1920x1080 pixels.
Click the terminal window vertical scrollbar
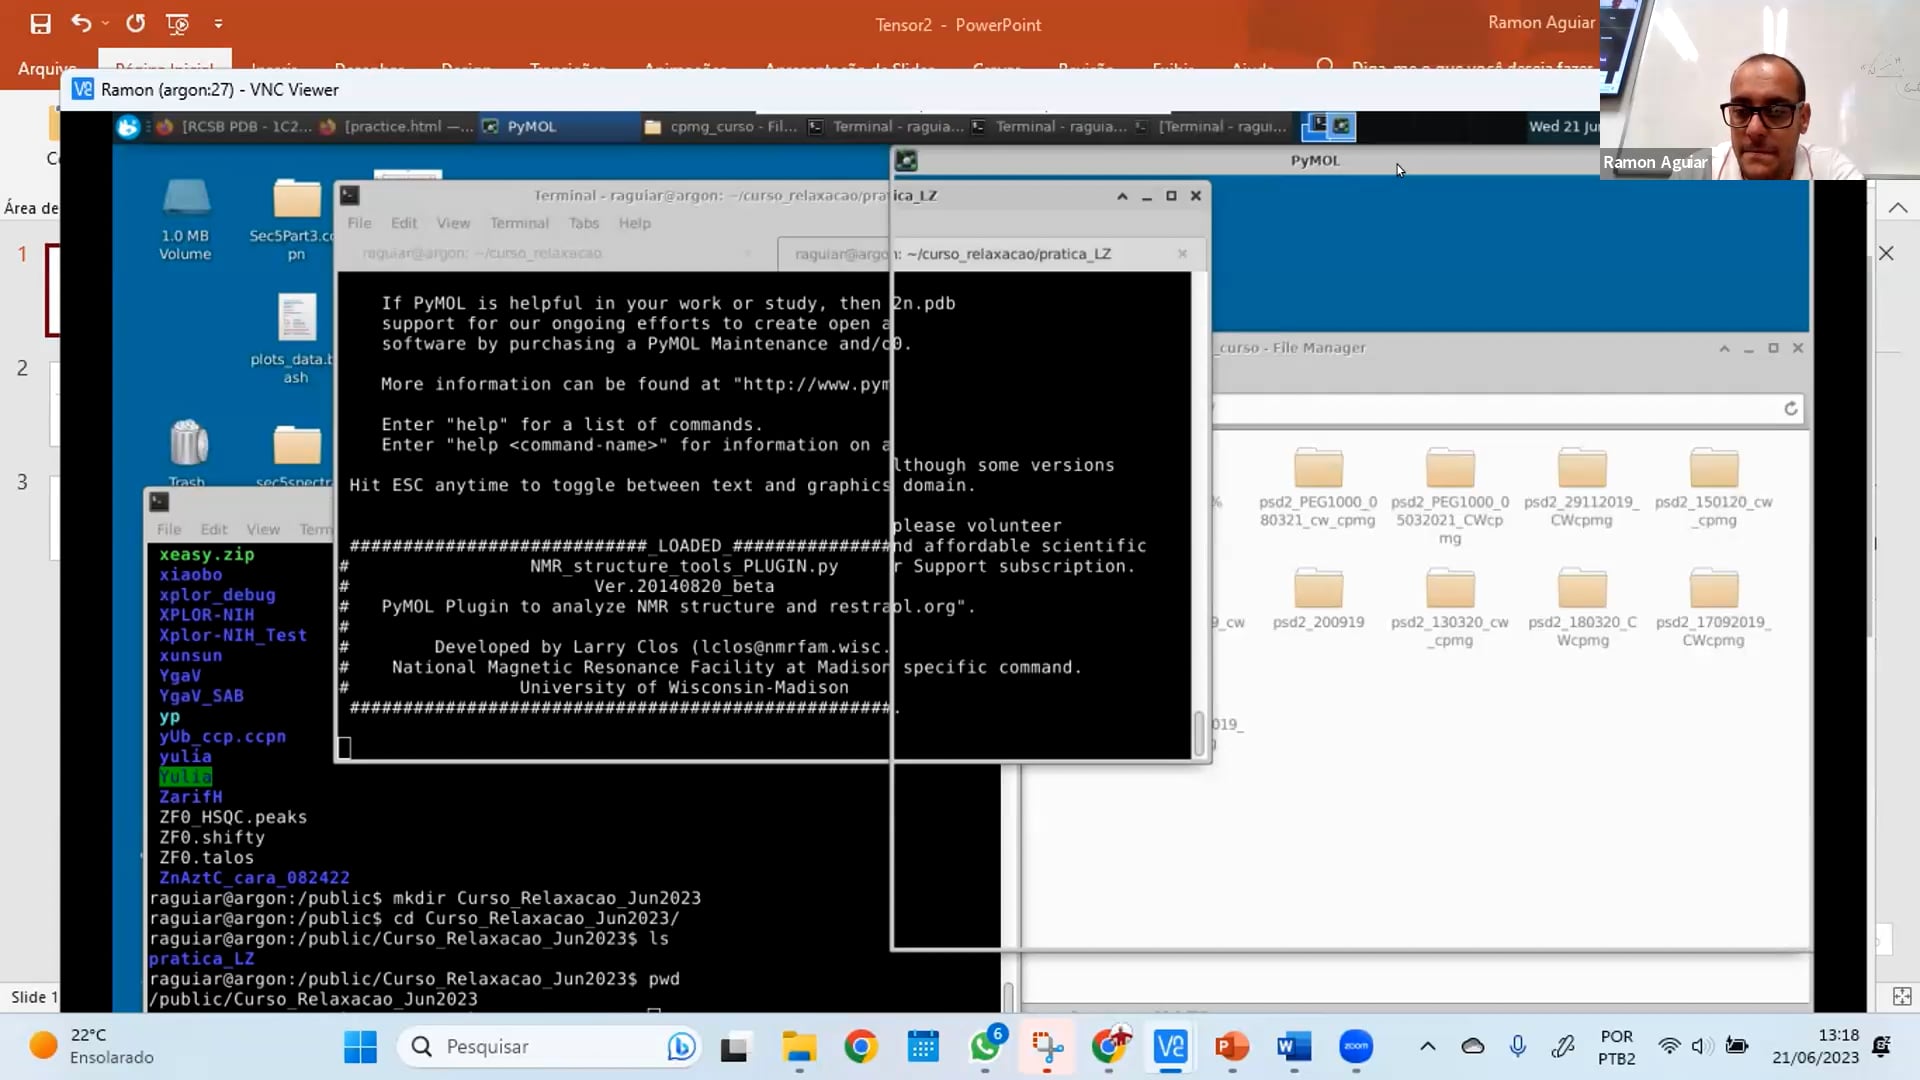coord(1199,733)
